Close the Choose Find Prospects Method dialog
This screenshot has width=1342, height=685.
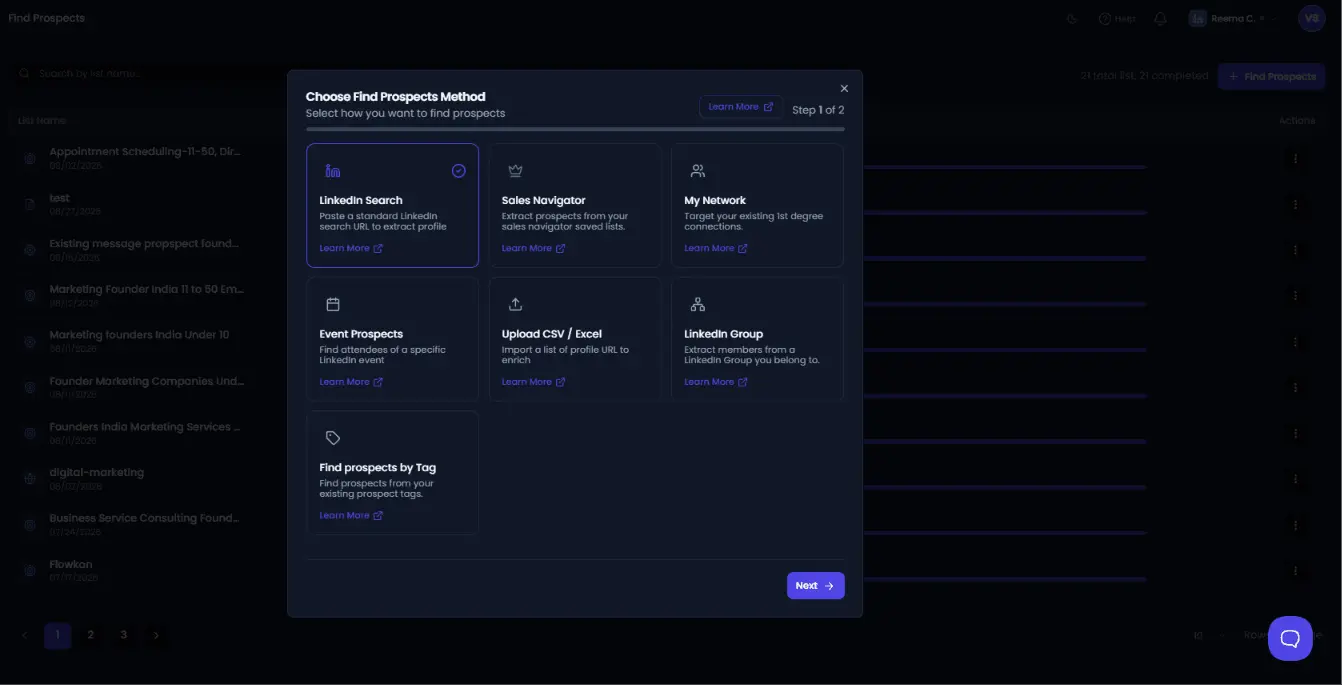844,89
